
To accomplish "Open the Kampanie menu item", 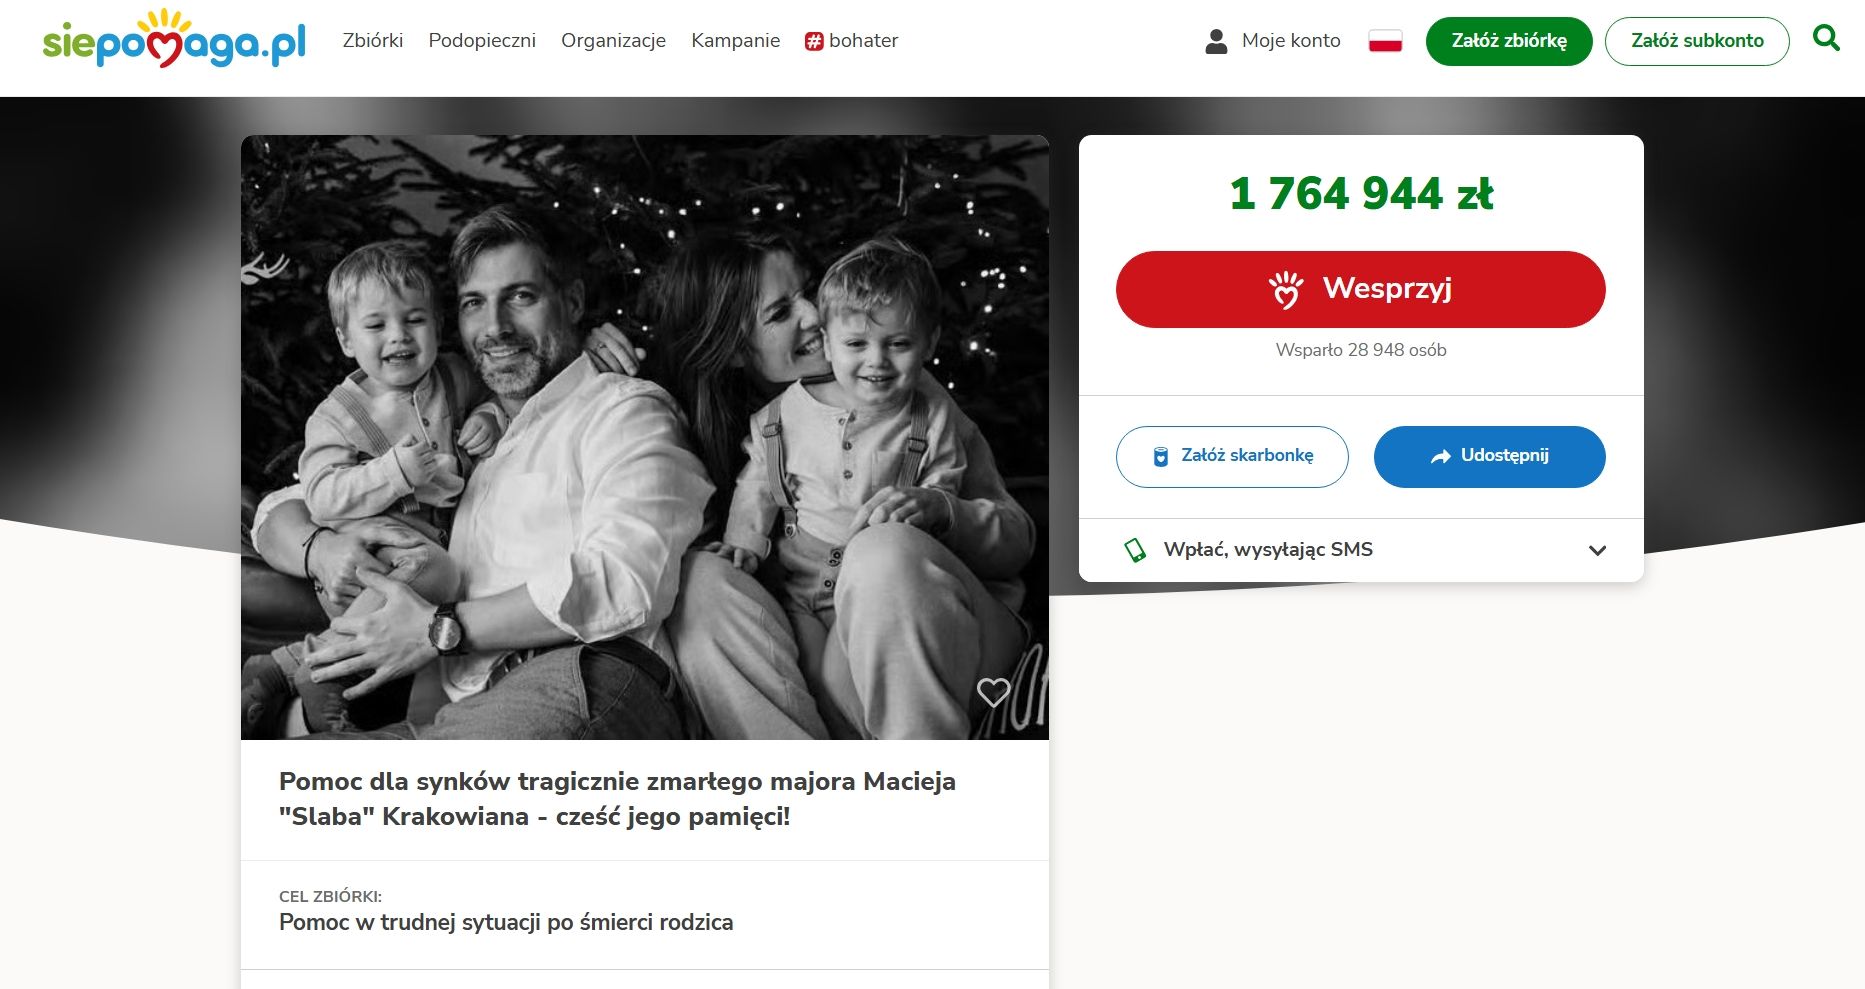I will click(735, 41).
